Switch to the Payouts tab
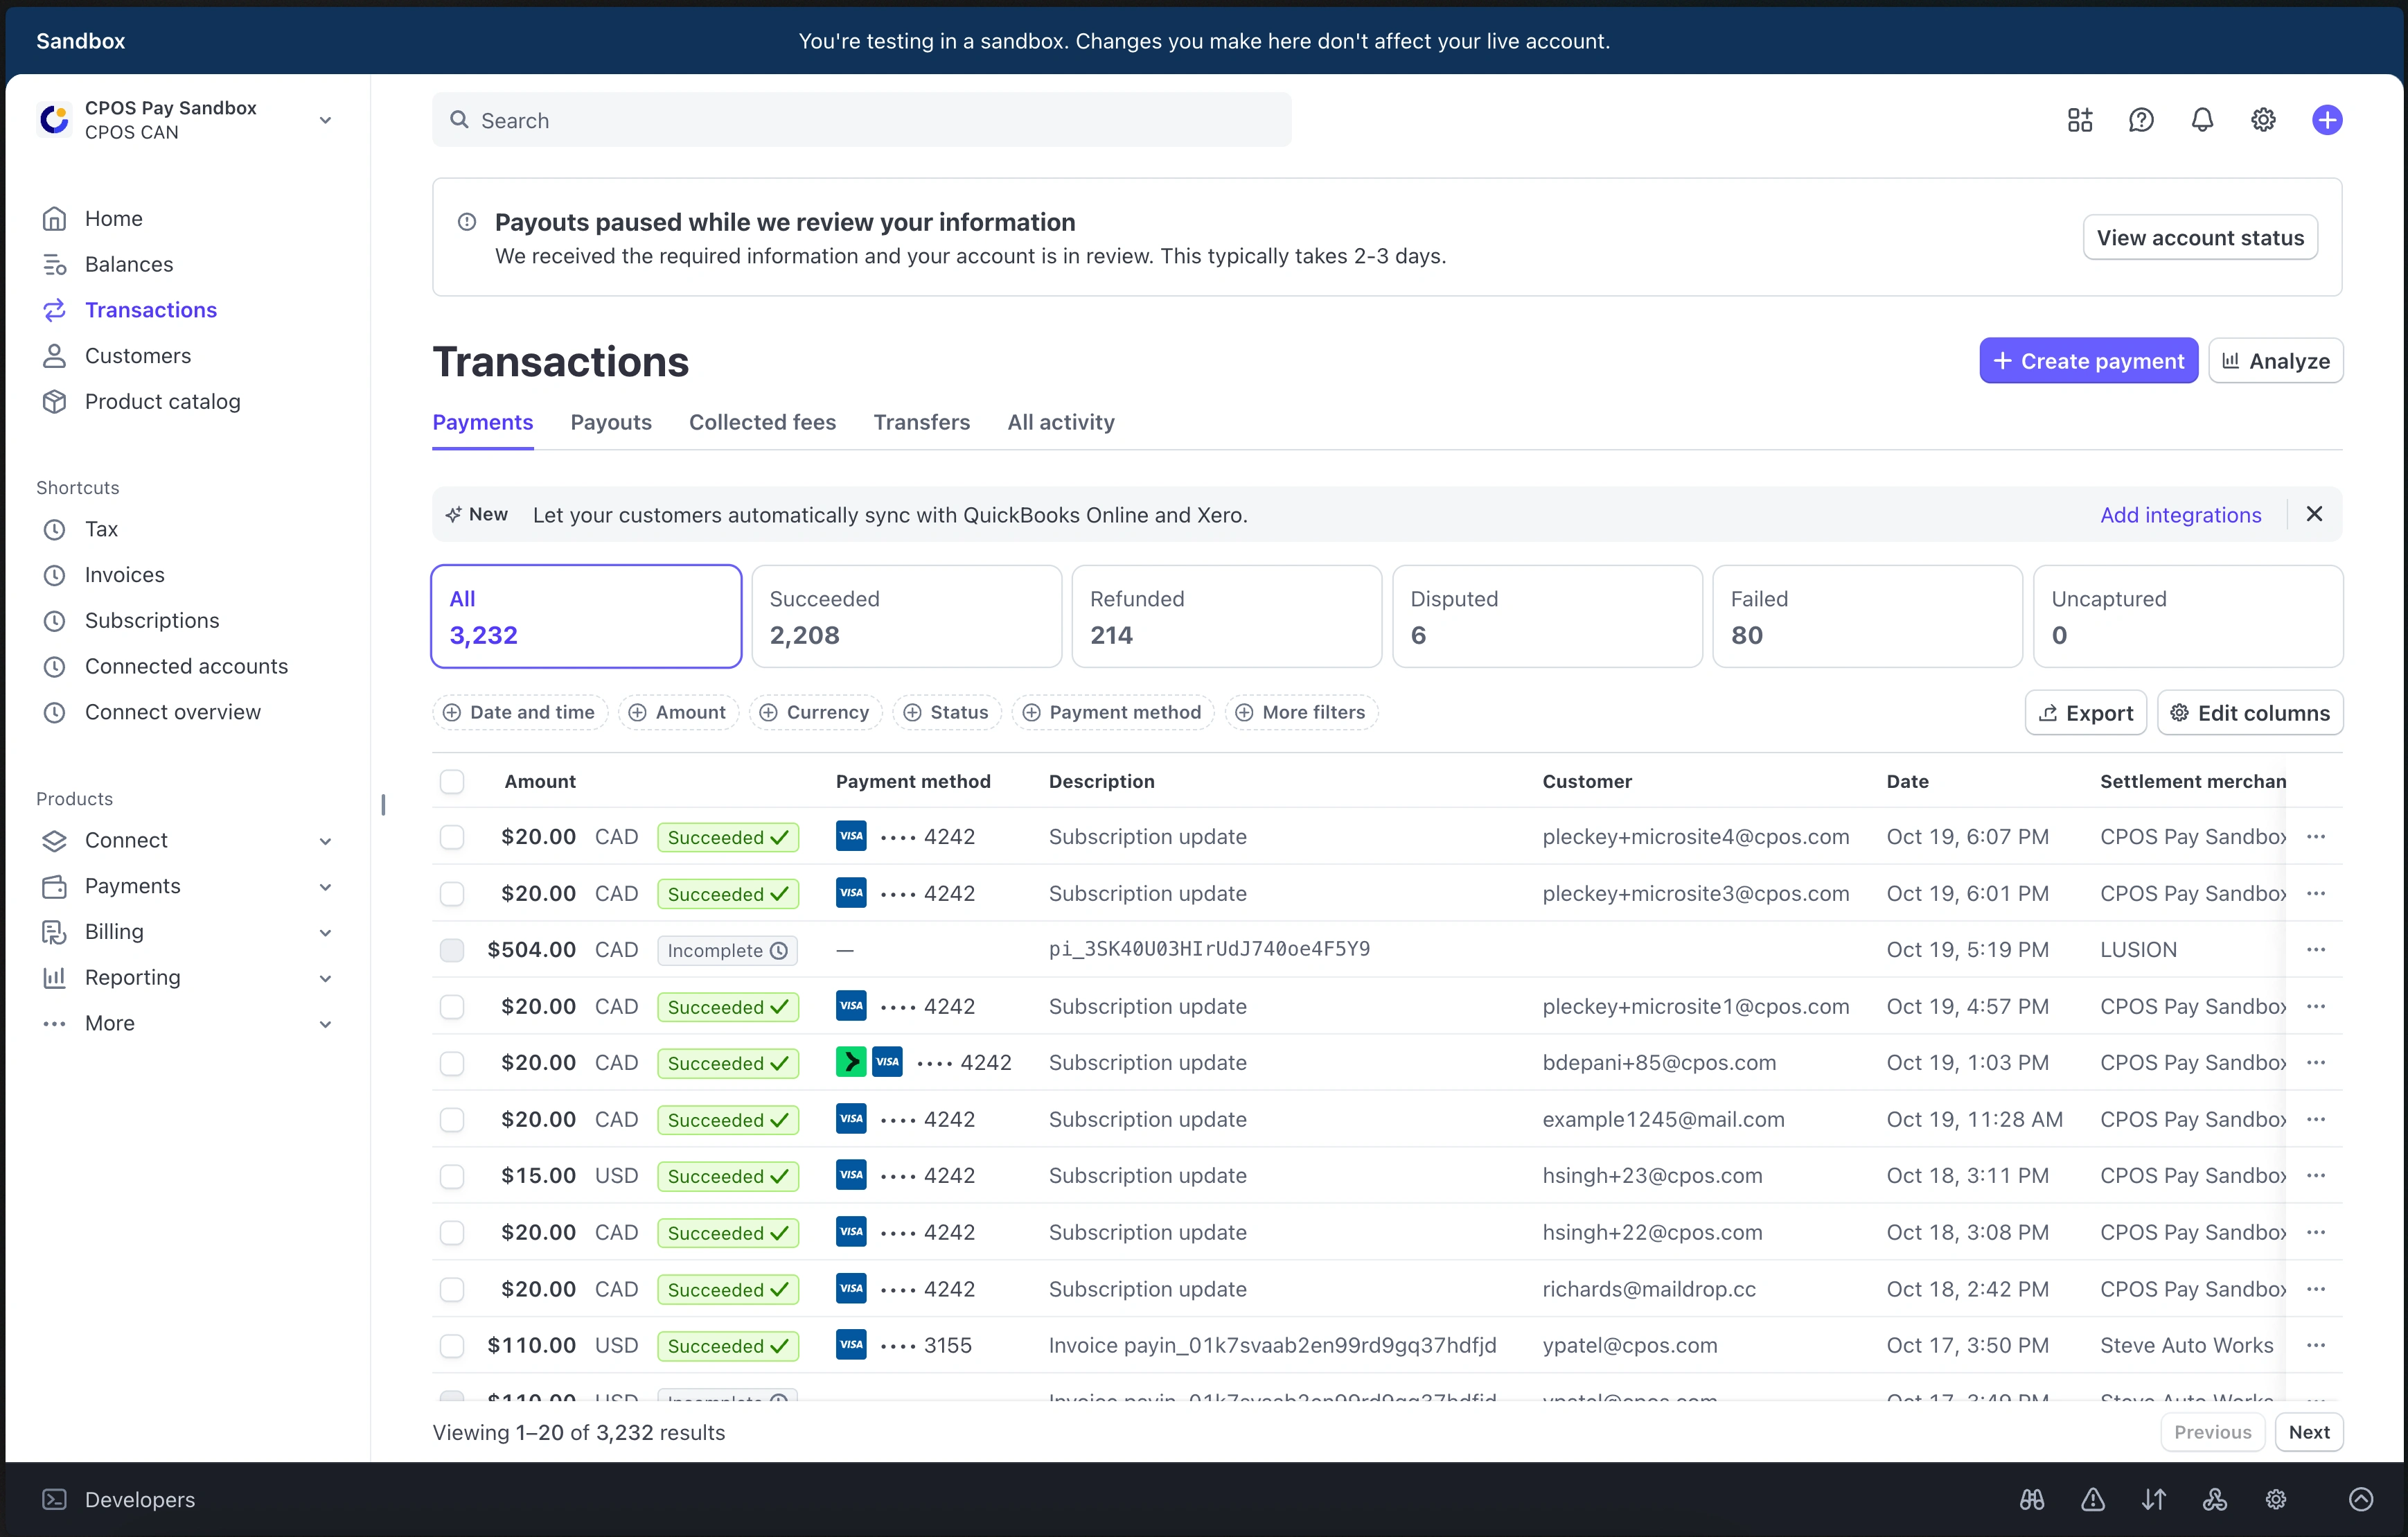The width and height of the screenshot is (2408, 1537). (610, 422)
